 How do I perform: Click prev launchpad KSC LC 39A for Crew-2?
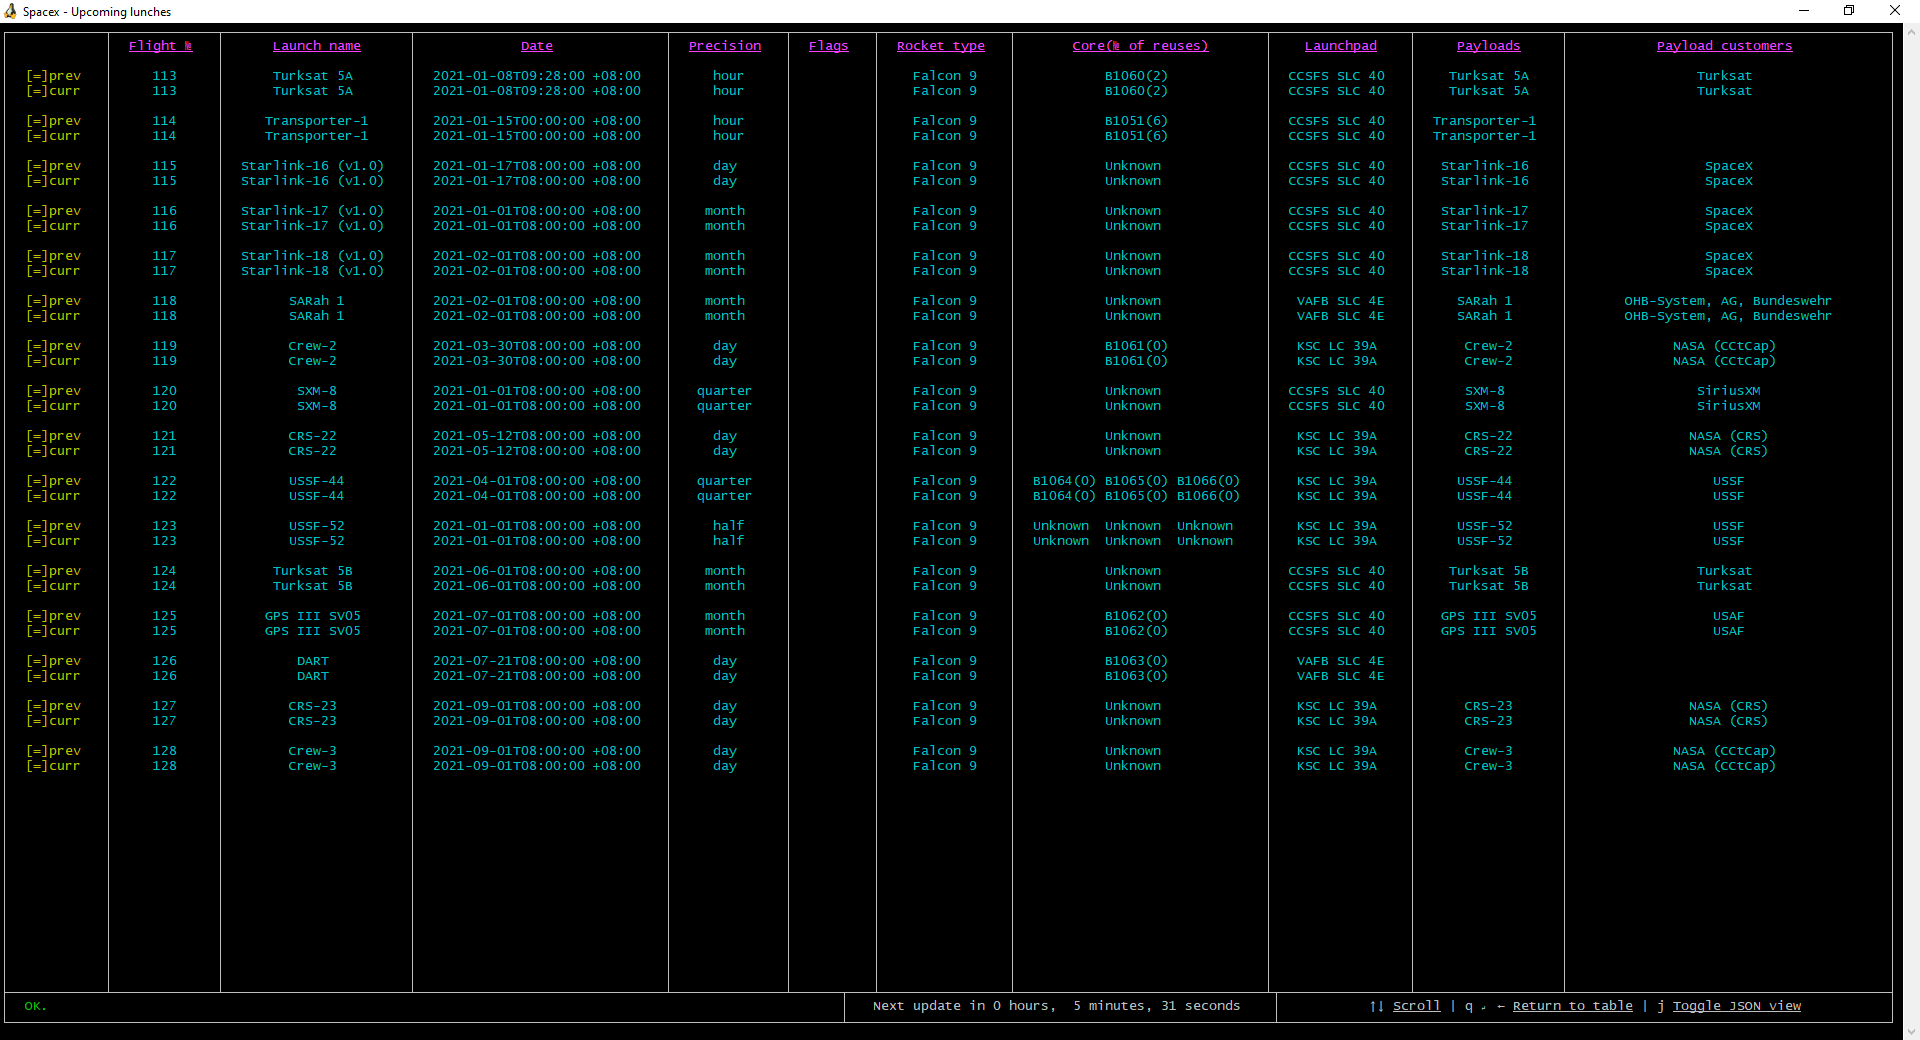[1337, 346]
